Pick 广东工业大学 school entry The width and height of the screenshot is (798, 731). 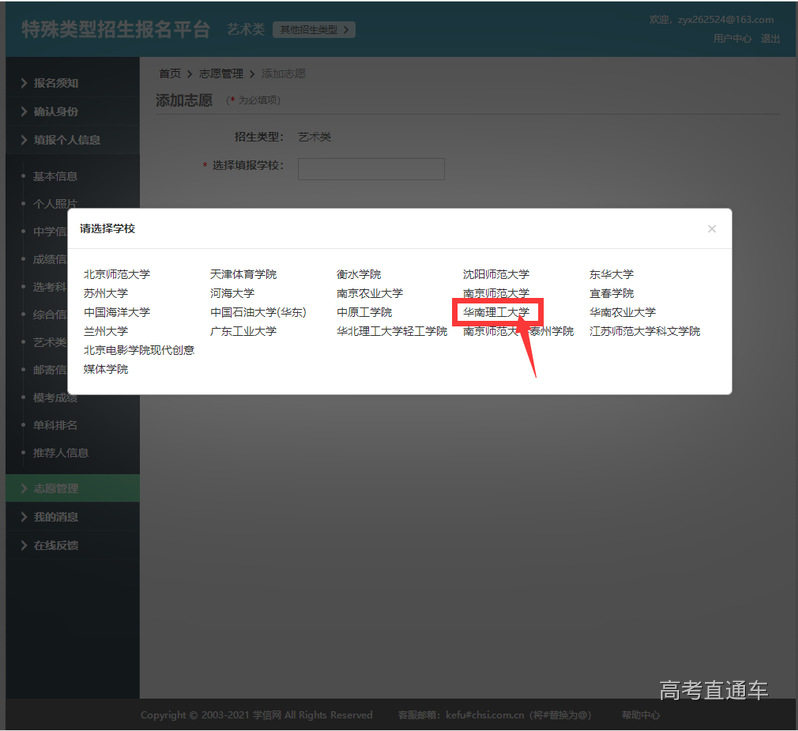coord(243,331)
